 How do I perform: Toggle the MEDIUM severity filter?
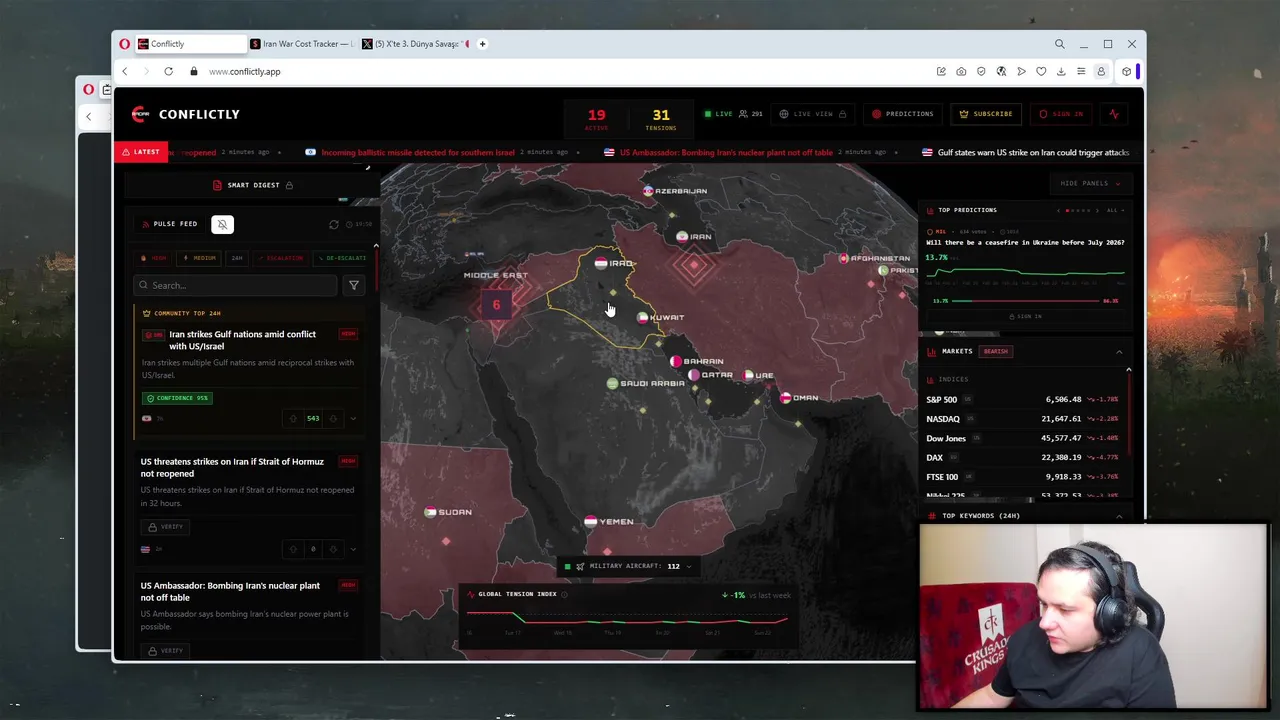200,258
